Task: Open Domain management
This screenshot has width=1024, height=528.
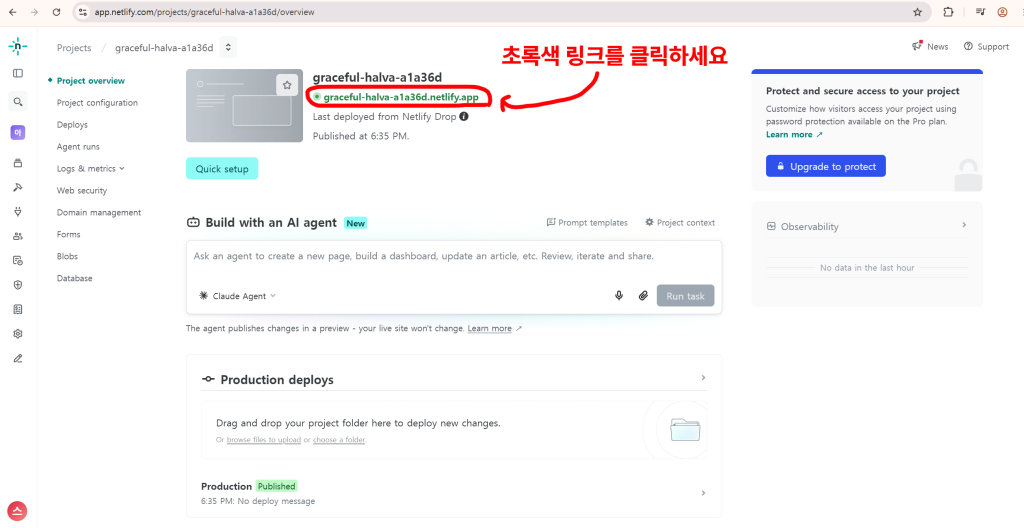Action: [99, 212]
